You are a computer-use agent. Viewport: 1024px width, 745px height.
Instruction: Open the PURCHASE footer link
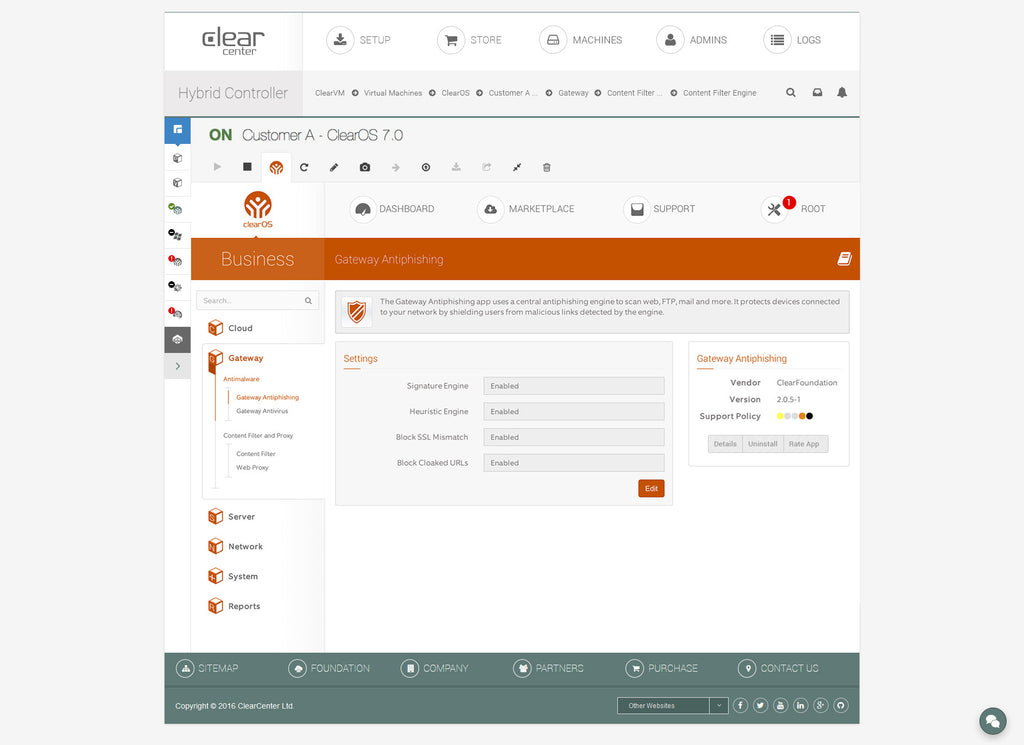[662, 669]
